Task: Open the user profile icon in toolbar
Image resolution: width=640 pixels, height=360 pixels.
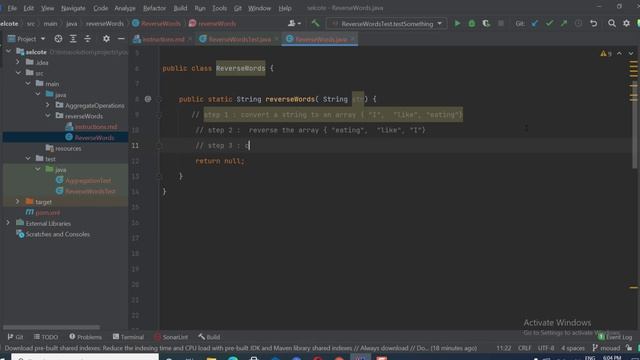Action: coord(294,24)
